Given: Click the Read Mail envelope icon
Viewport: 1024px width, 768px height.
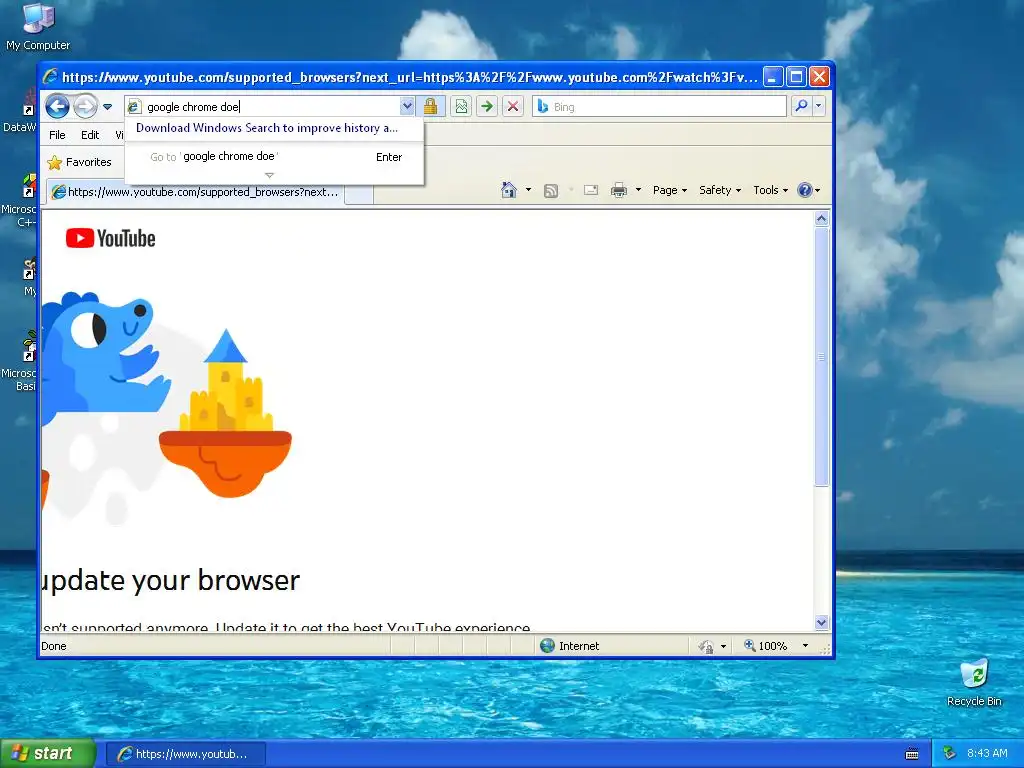Looking at the screenshot, I should point(591,190).
